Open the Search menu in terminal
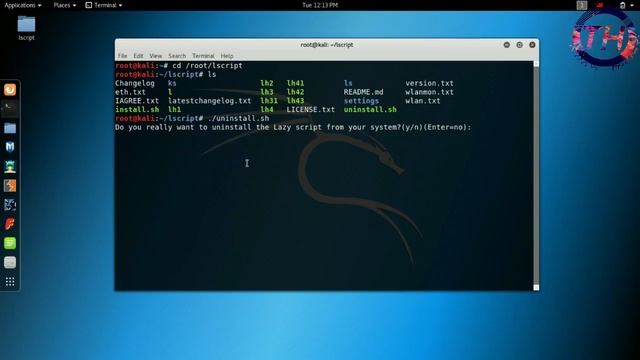This screenshot has width=640, height=360. (x=177, y=56)
